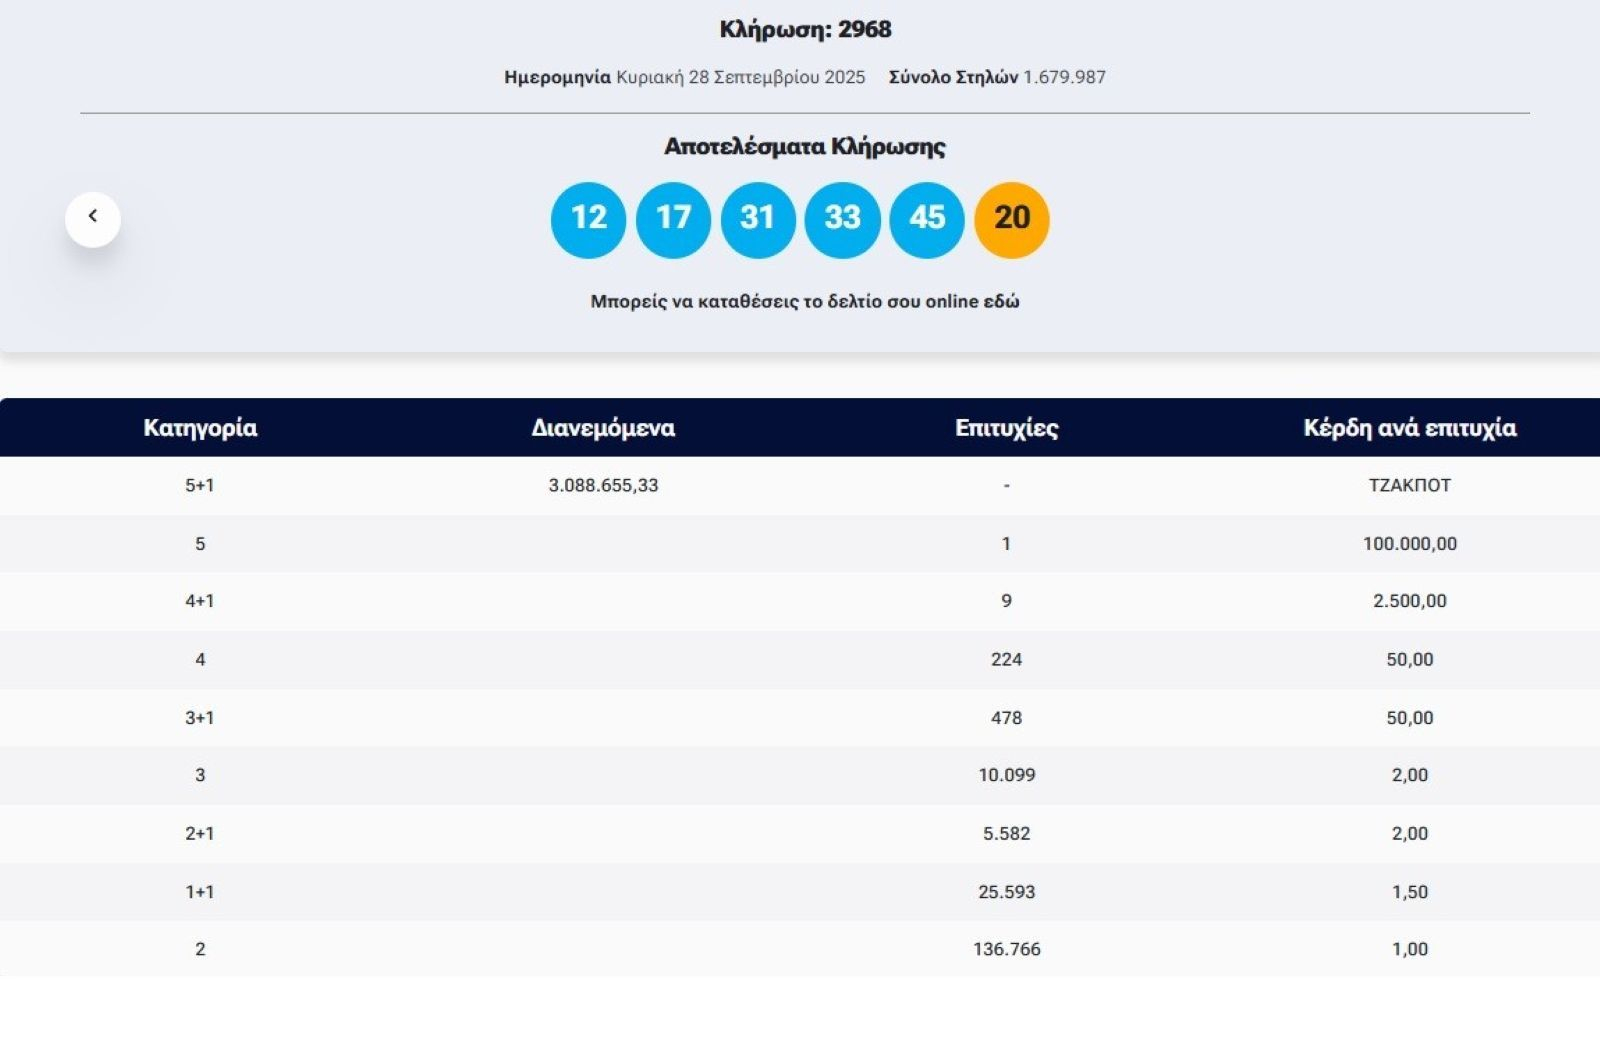1600x1049 pixels.
Task: Select the 5+1 category row
Action: click(x=200, y=486)
